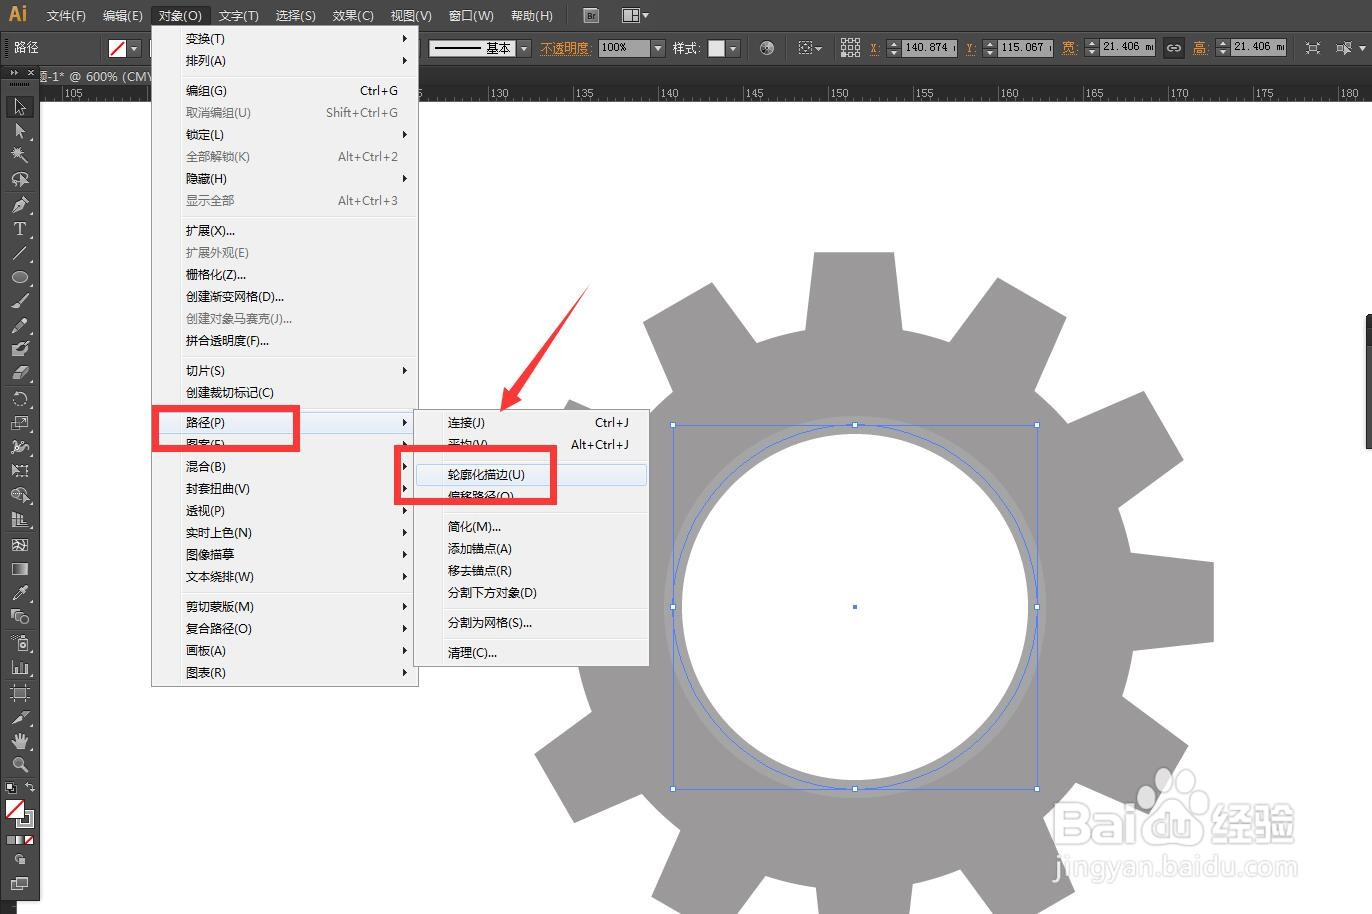Select the Pencil tool
Viewport: 1372px width, 914px height.
pyautogui.click(x=19, y=326)
